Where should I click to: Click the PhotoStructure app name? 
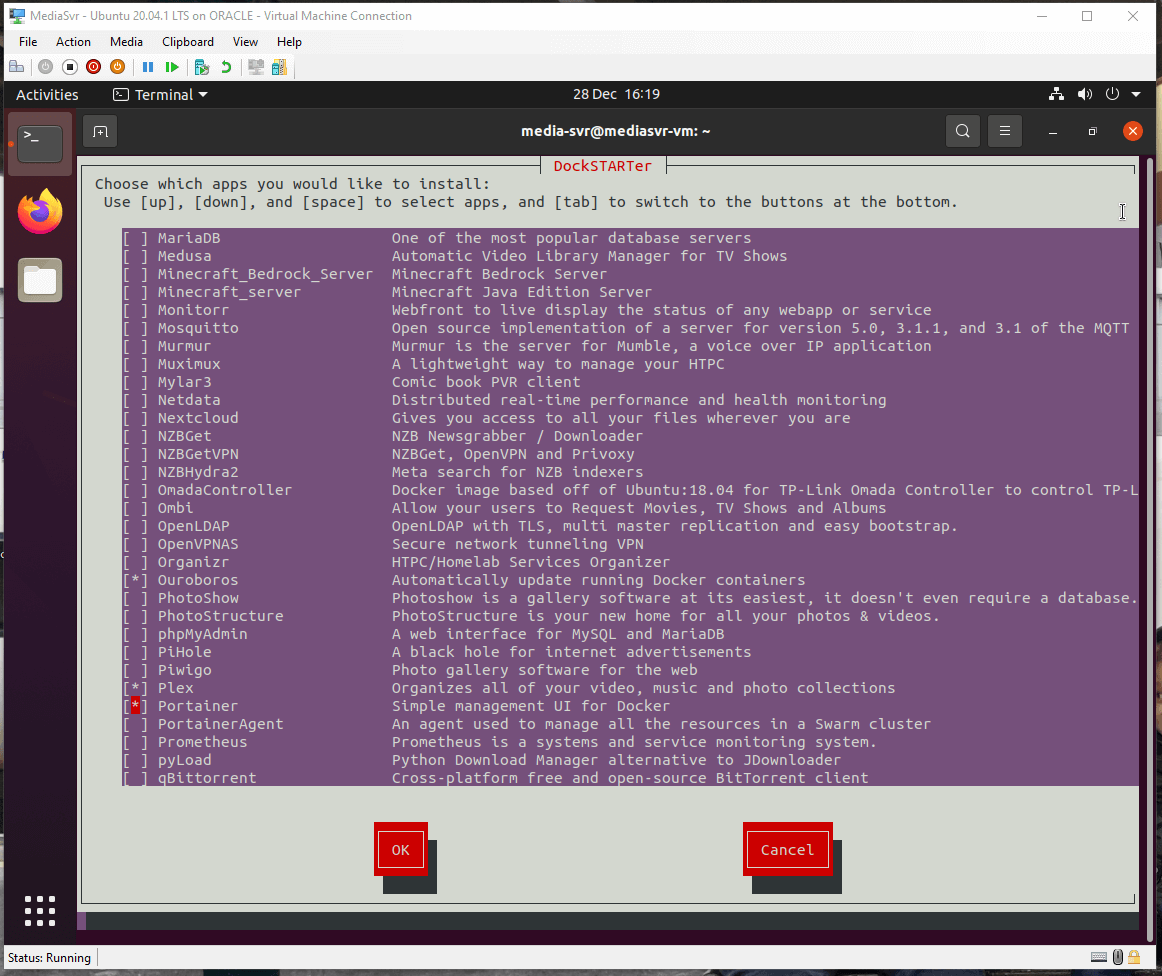pyautogui.click(x=220, y=616)
